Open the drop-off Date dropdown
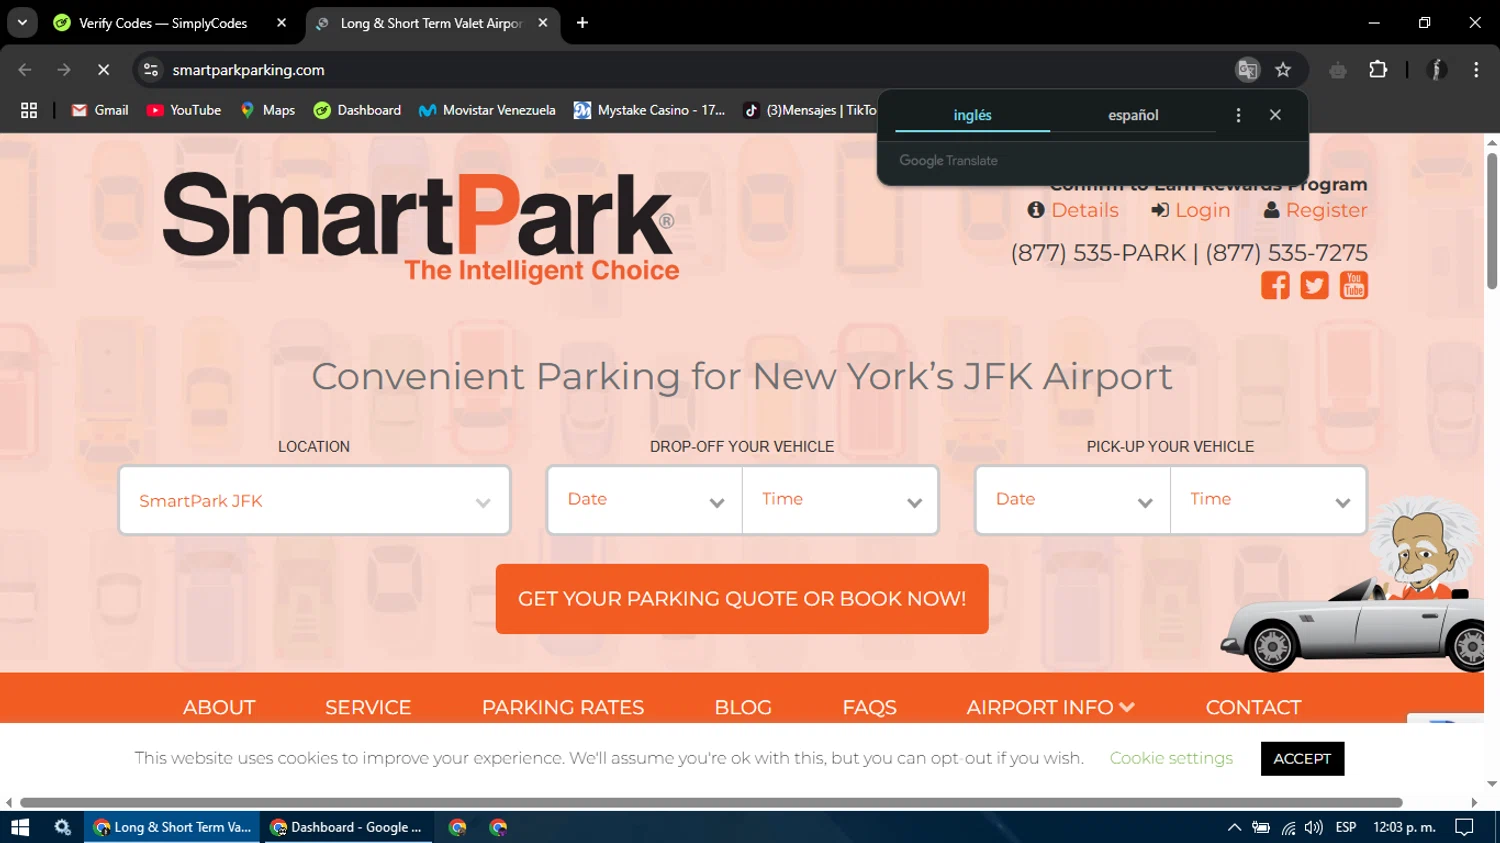Viewport: 1500px width, 843px height. point(645,500)
